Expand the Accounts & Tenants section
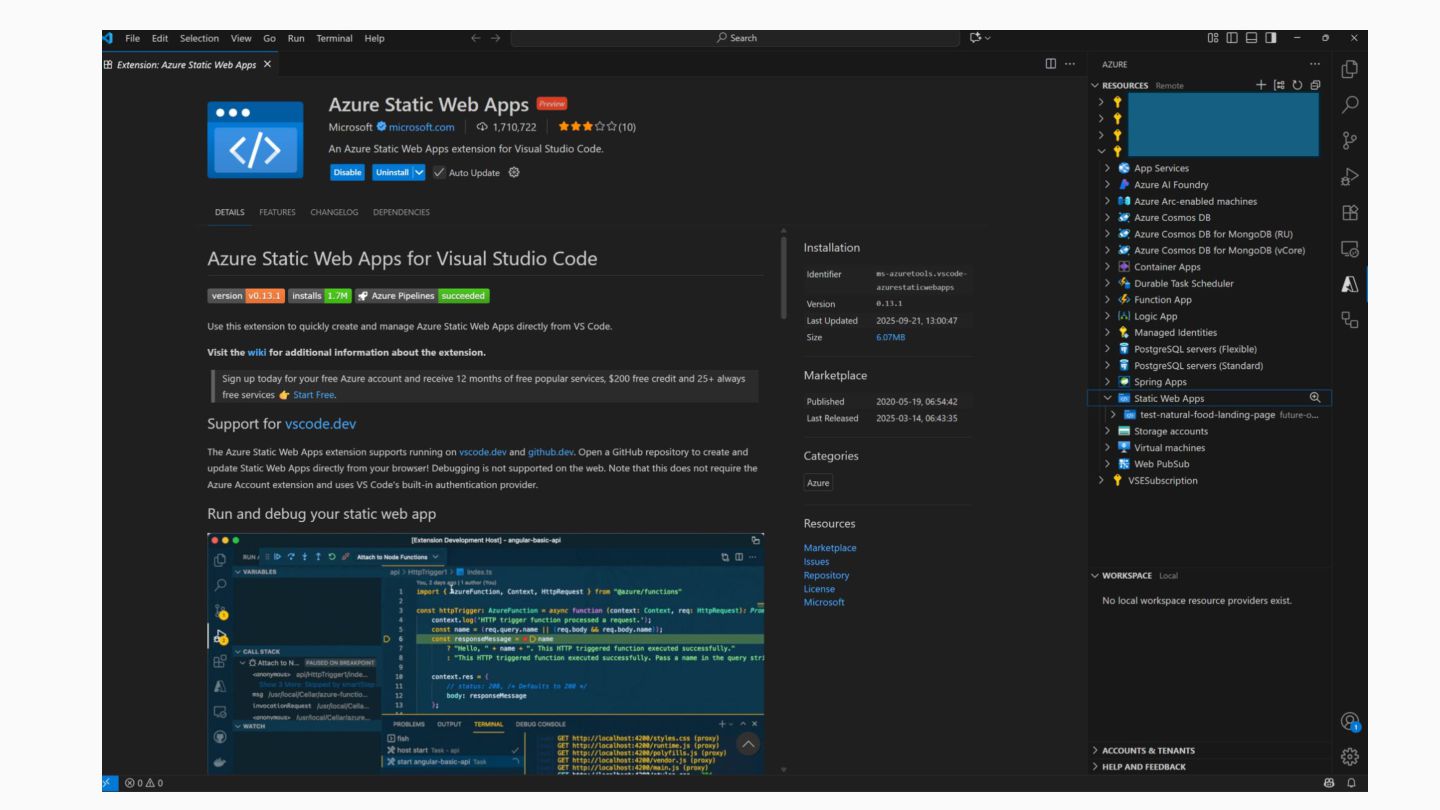 pyautogui.click(x=1148, y=750)
